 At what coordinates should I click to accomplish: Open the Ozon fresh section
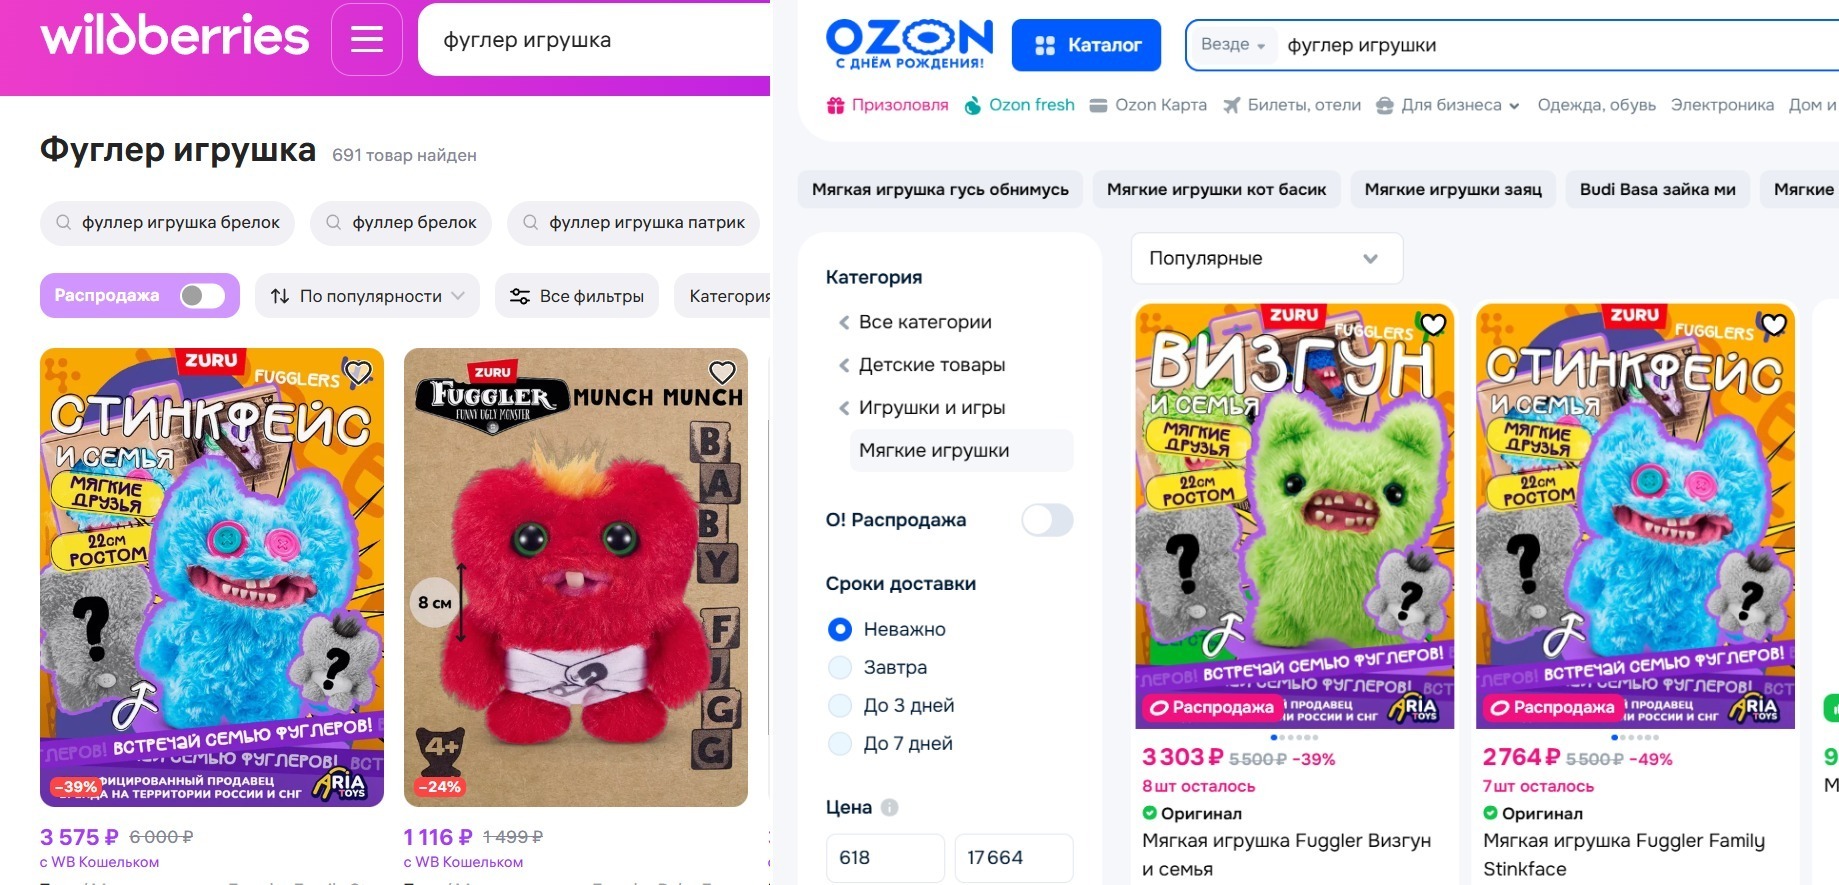coord(1019,105)
